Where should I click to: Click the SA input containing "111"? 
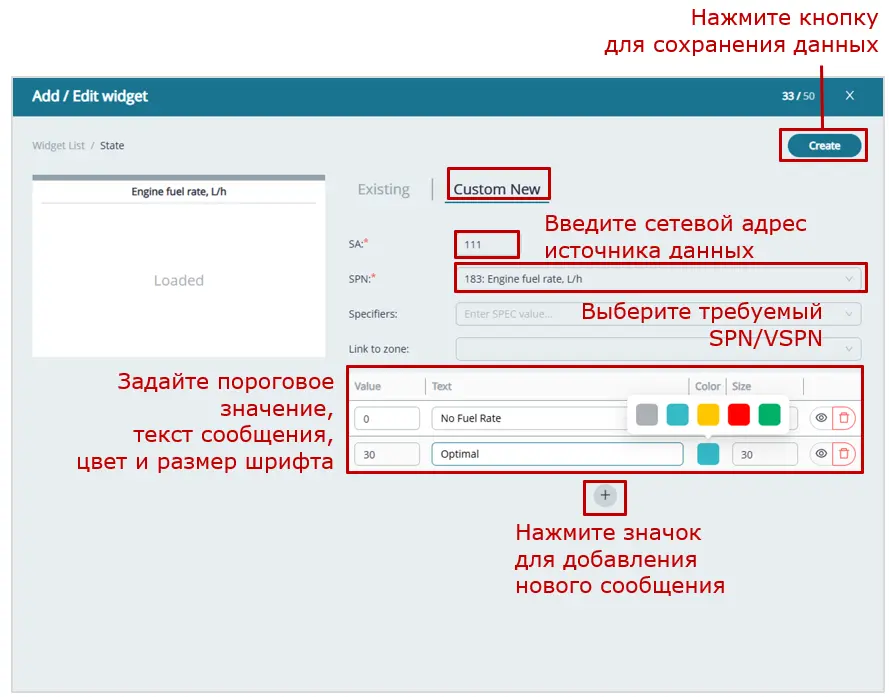point(487,244)
